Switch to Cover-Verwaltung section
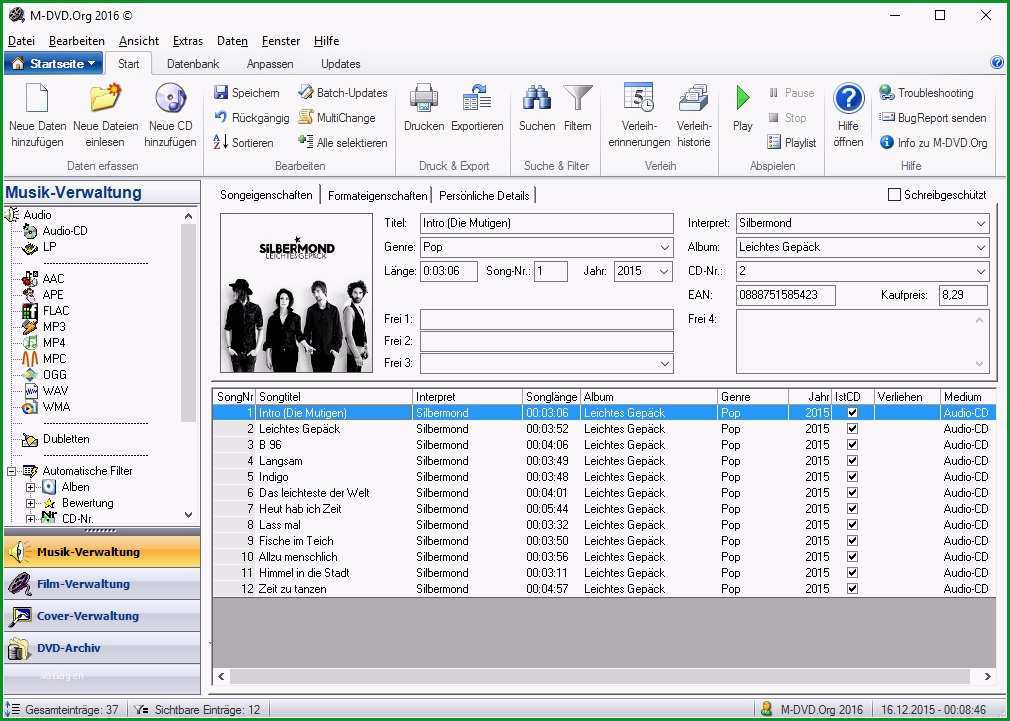The height and width of the screenshot is (721, 1010). 102,616
